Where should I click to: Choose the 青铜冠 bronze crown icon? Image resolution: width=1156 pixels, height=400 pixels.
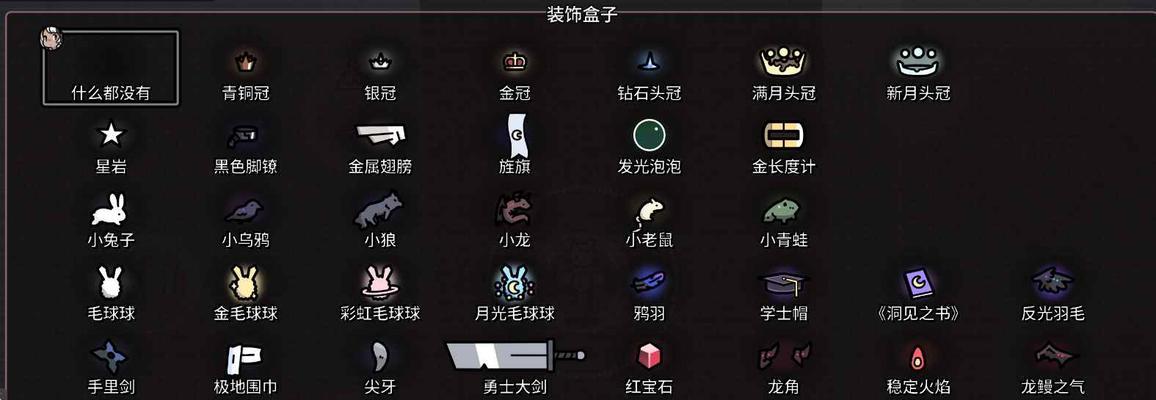245,62
